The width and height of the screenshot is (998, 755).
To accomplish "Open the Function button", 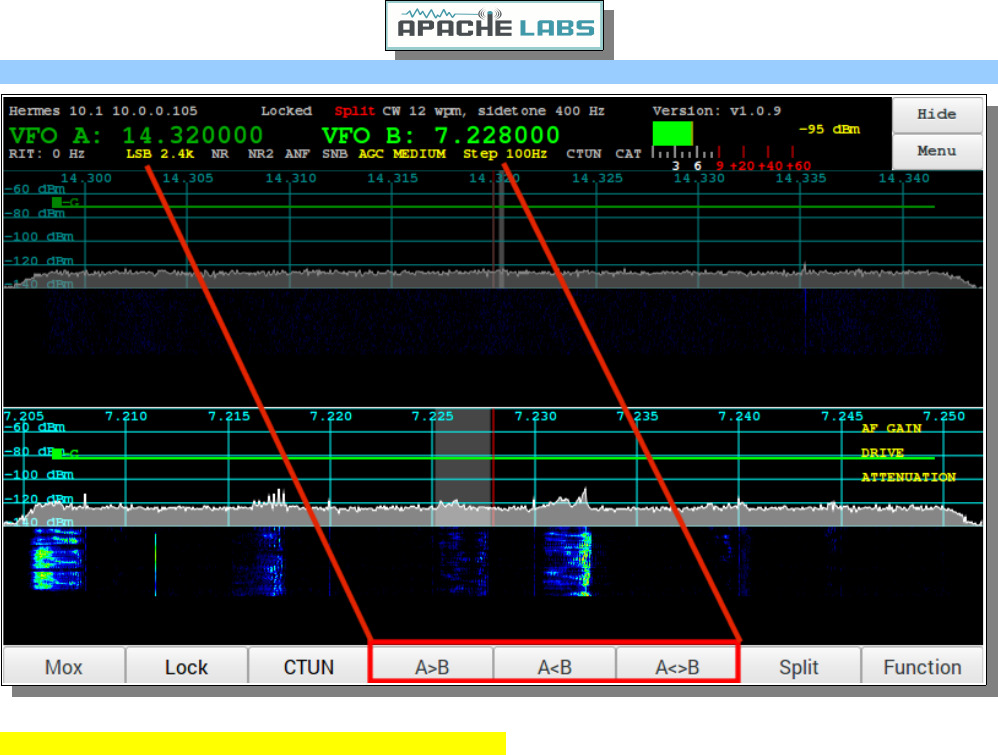I will click(922, 667).
